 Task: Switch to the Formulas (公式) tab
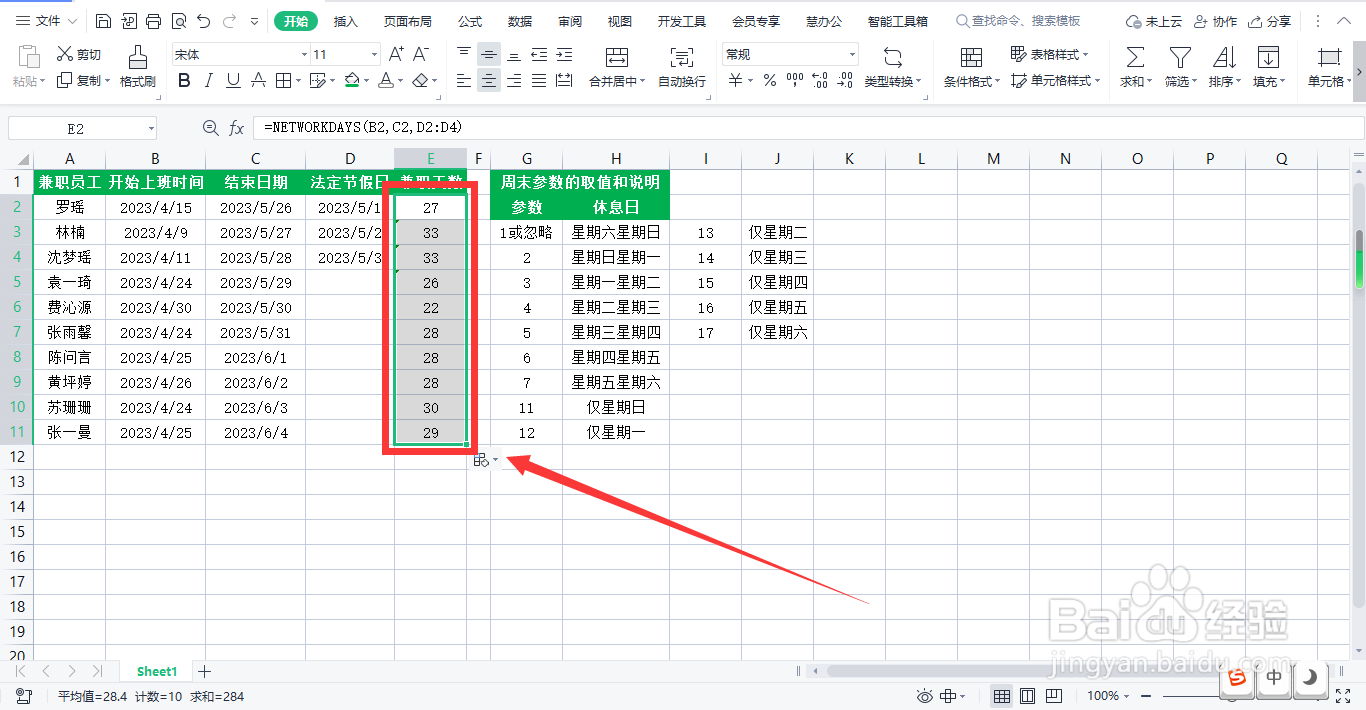[x=470, y=21]
